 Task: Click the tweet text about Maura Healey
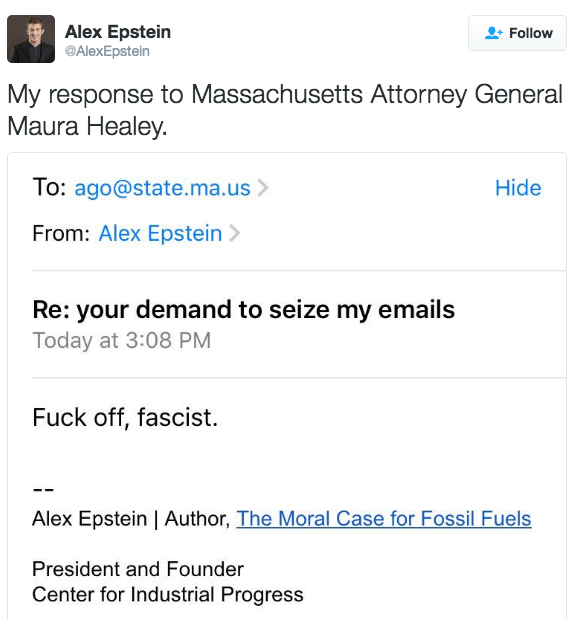285,110
